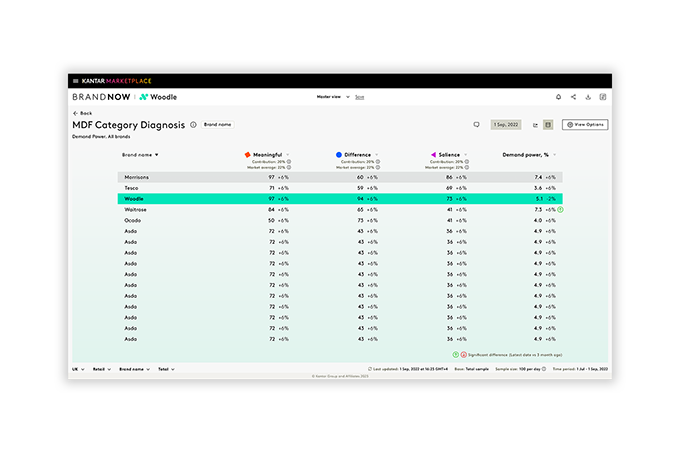The width and height of the screenshot is (680, 453).
Task: Click the red down-arrow legend icon
Action: pos(464,355)
